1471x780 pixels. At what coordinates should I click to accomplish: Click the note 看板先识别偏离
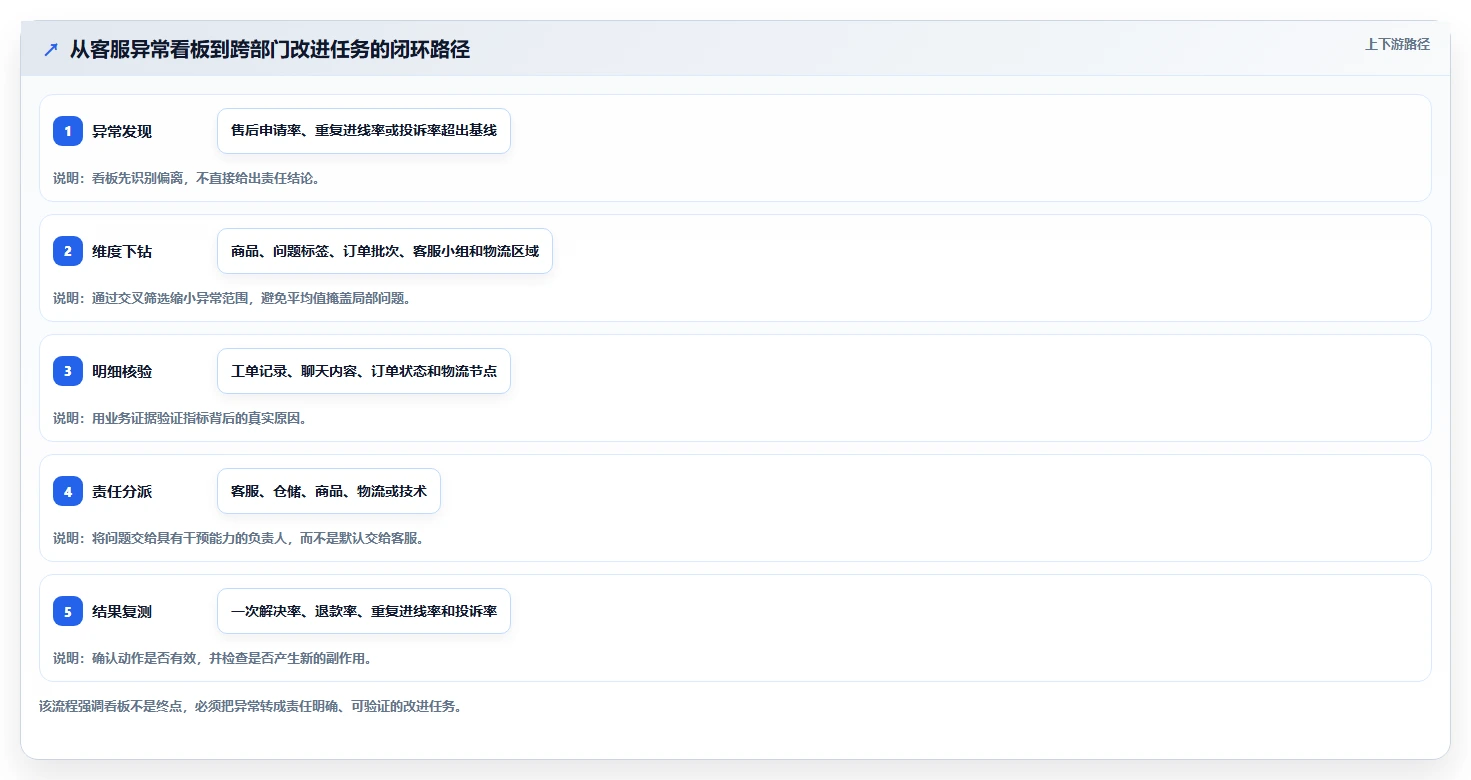(186, 178)
